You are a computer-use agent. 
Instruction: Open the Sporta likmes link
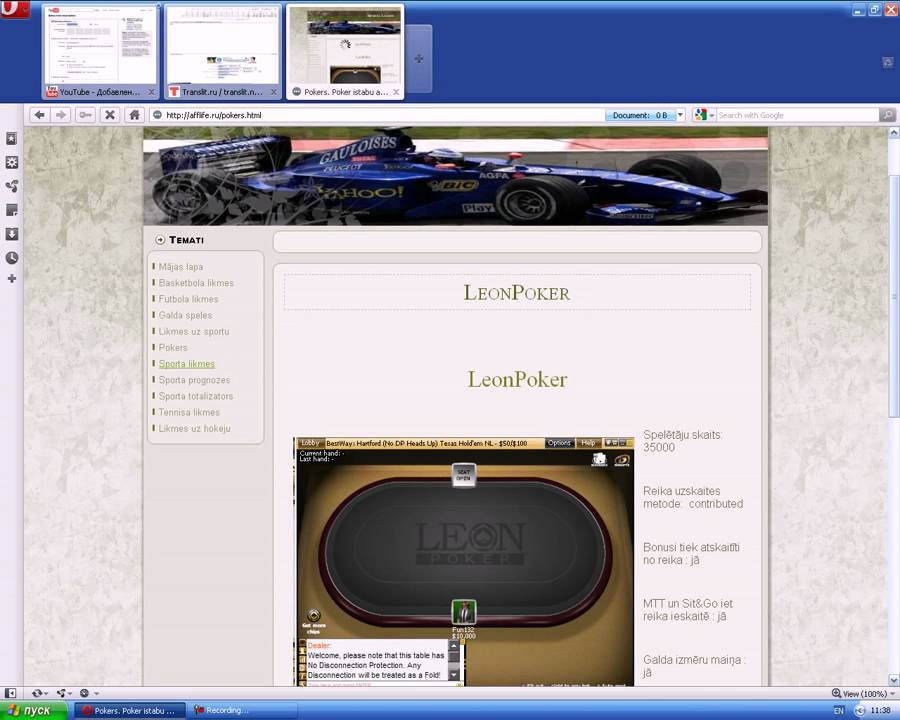click(x=187, y=363)
